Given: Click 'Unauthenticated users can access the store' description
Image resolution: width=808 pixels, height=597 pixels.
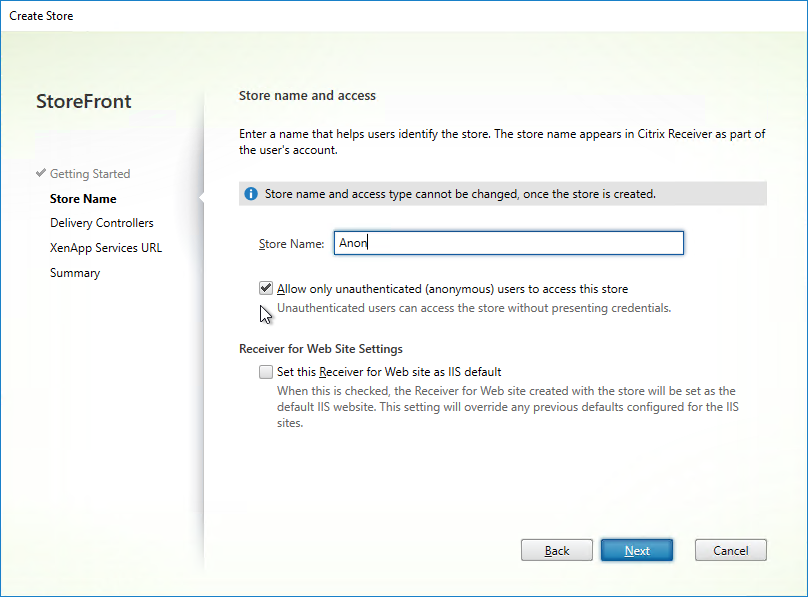Looking at the screenshot, I should coord(474,308).
